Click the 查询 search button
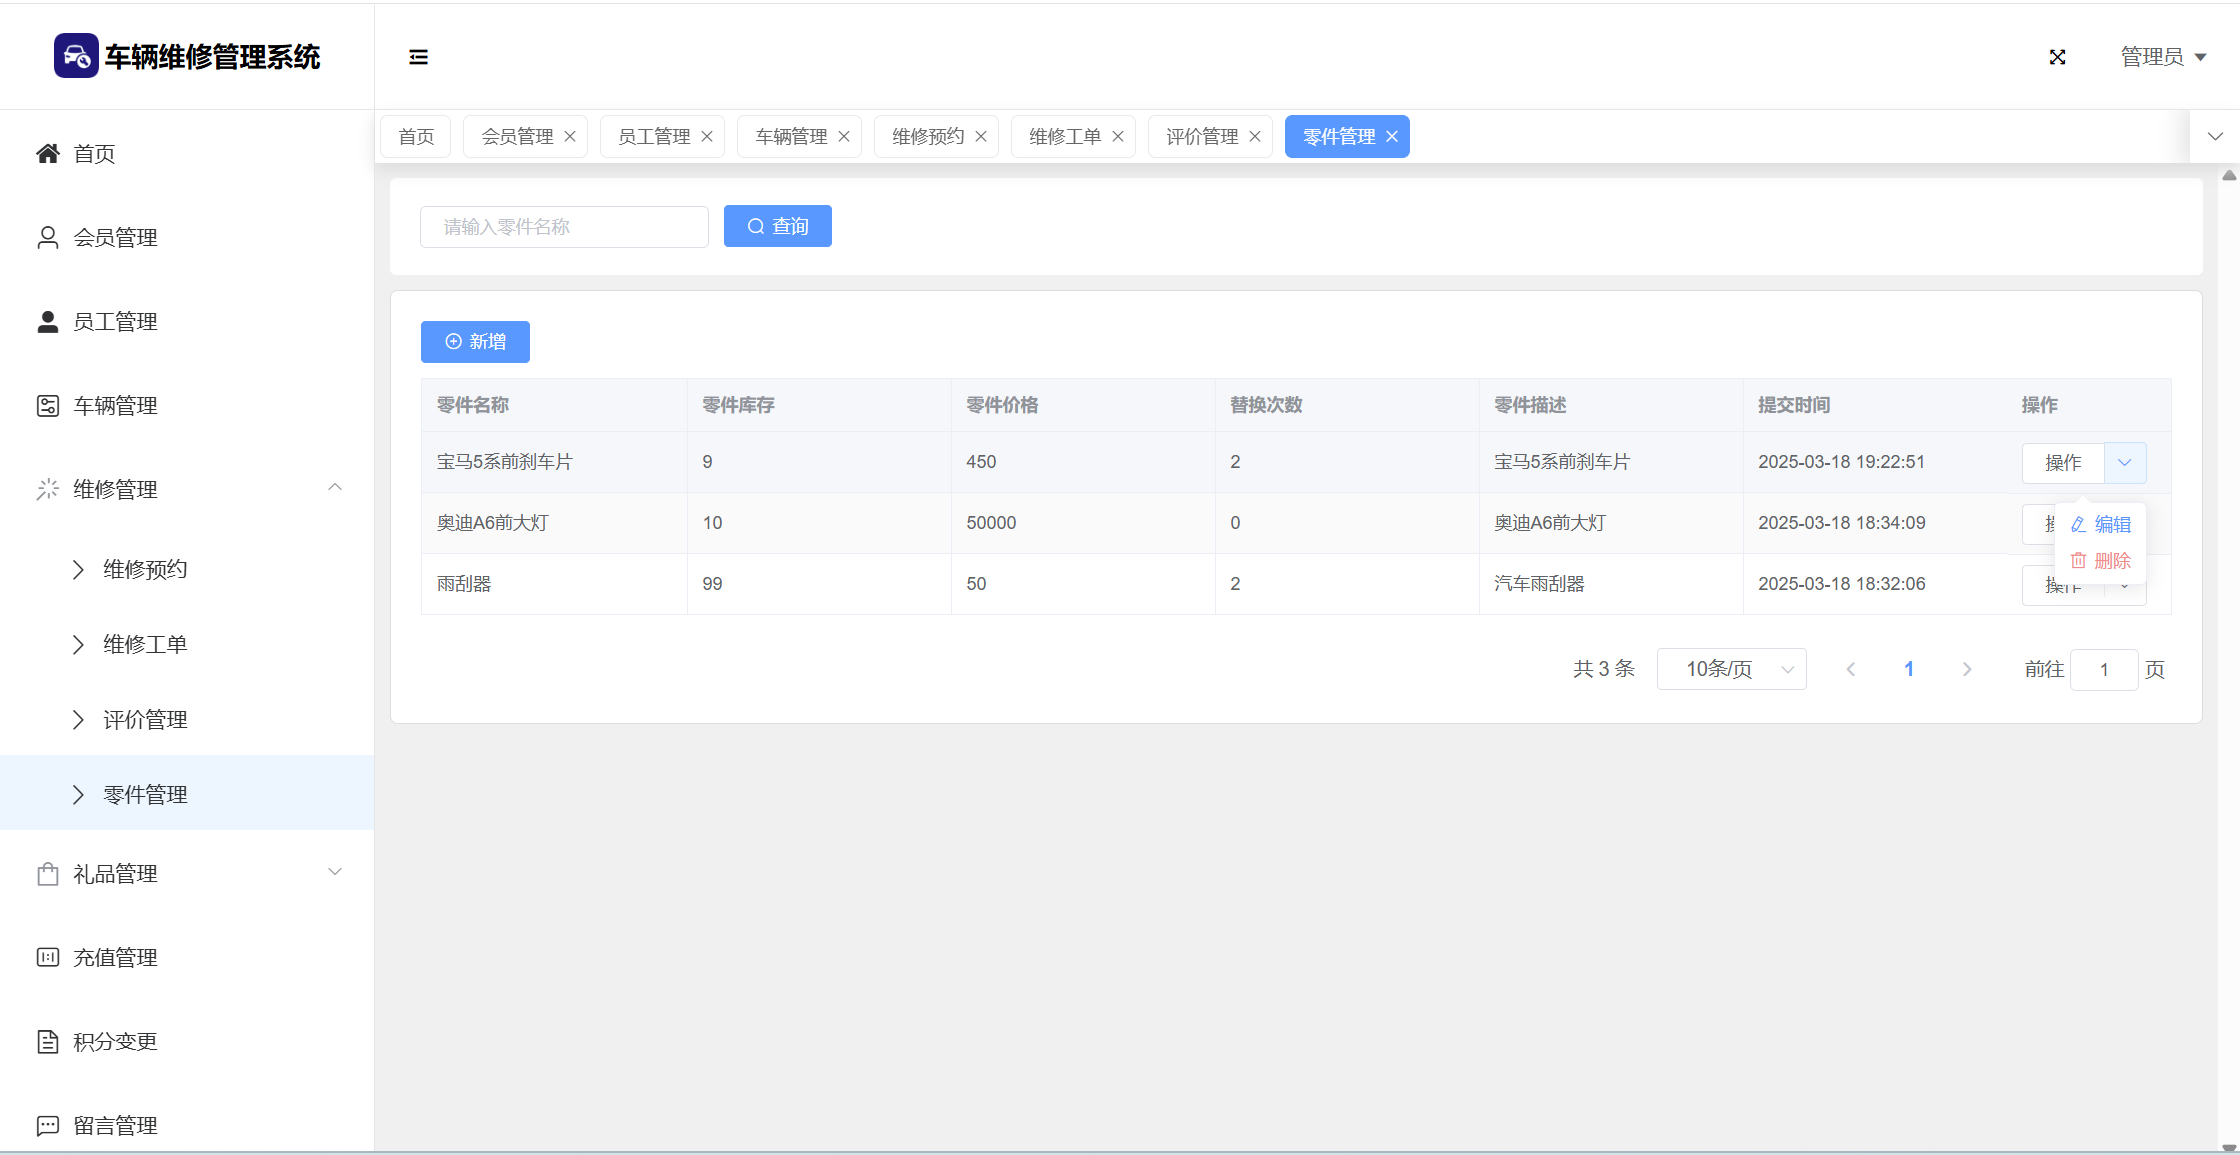The height and width of the screenshot is (1155, 2240). (x=777, y=227)
